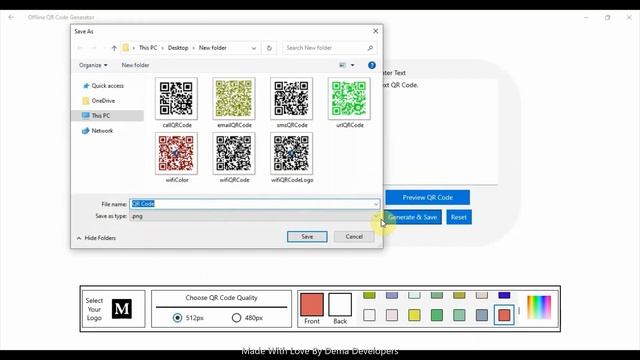
Task: Go up one folder level
Action: point(114,48)
